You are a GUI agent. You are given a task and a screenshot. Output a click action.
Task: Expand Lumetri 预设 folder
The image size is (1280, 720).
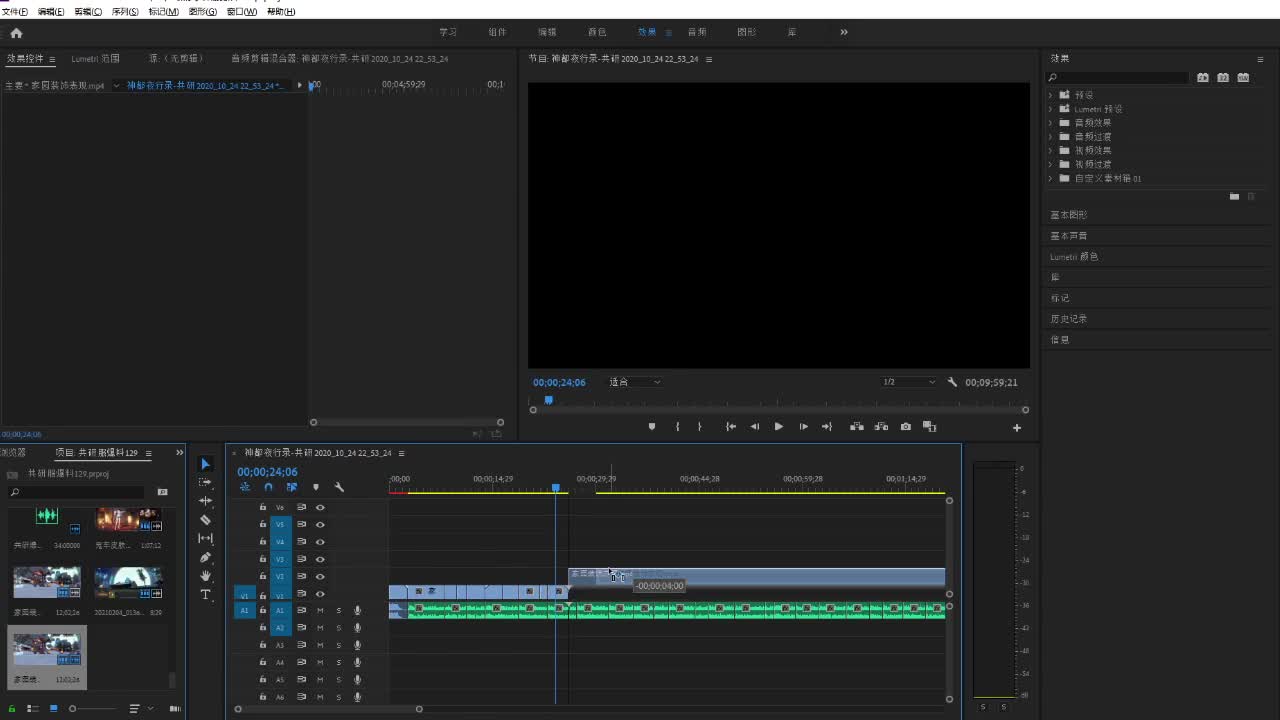pos(1051,109)
